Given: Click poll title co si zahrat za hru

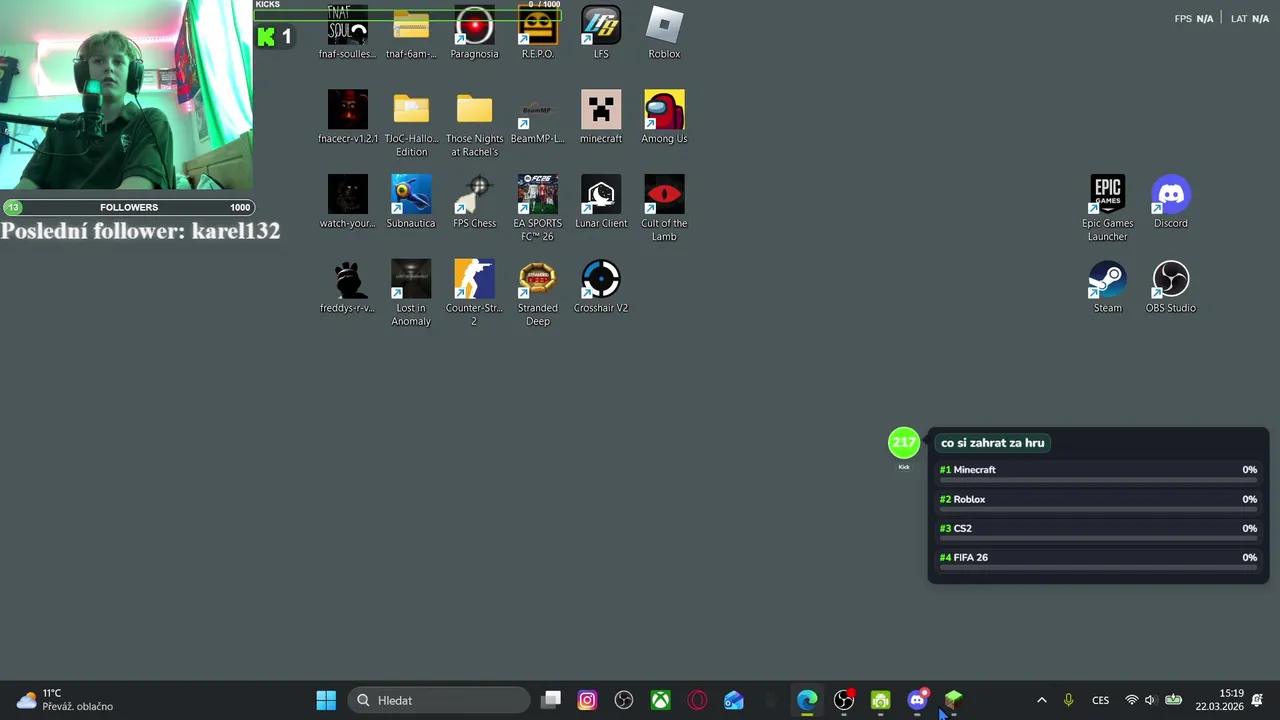Looking at the screenshot, I should [x=992, y=443].
